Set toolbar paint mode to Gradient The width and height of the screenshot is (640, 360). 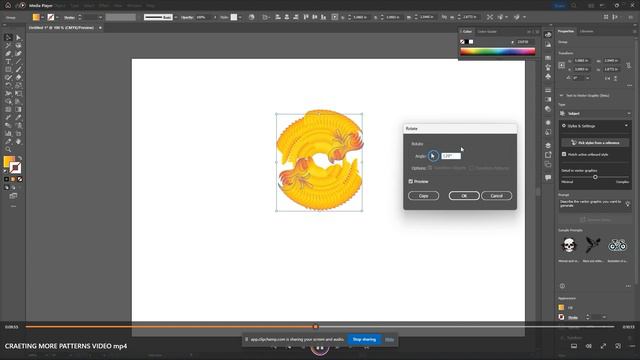[x=13, y=179]
